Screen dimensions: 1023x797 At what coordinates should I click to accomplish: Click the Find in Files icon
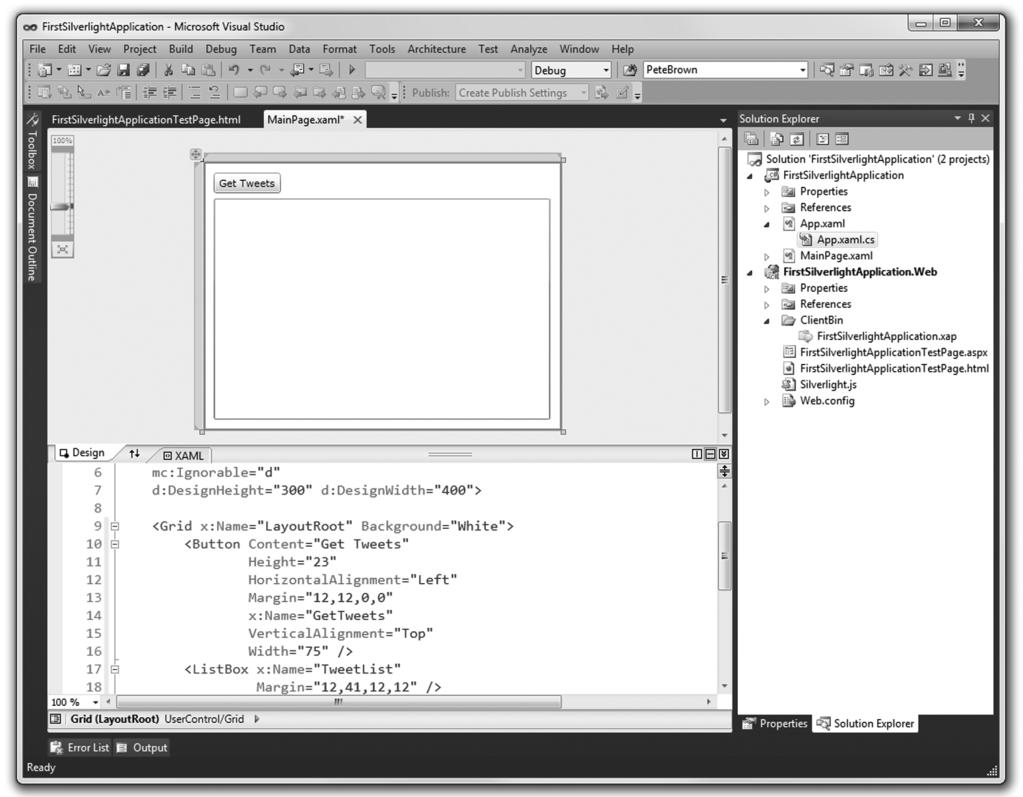click(x=630, y=70)
